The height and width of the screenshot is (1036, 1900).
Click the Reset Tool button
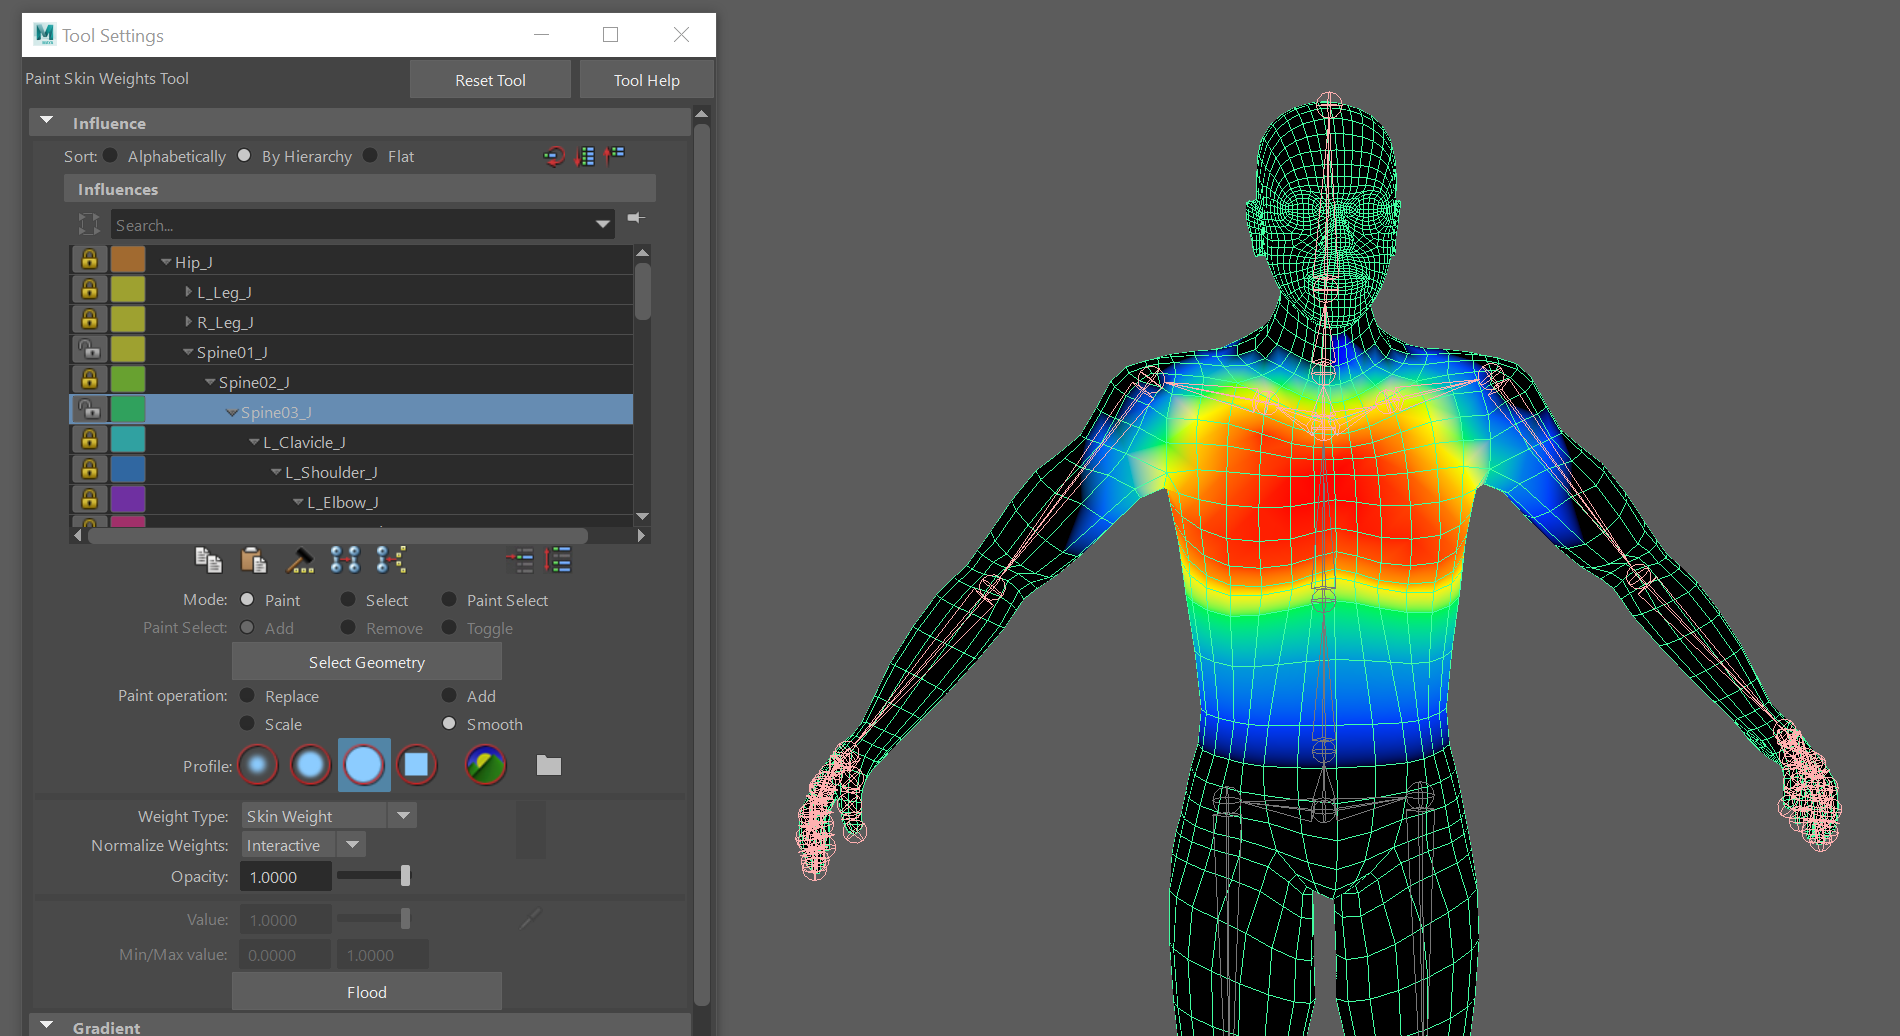(490, 80)
